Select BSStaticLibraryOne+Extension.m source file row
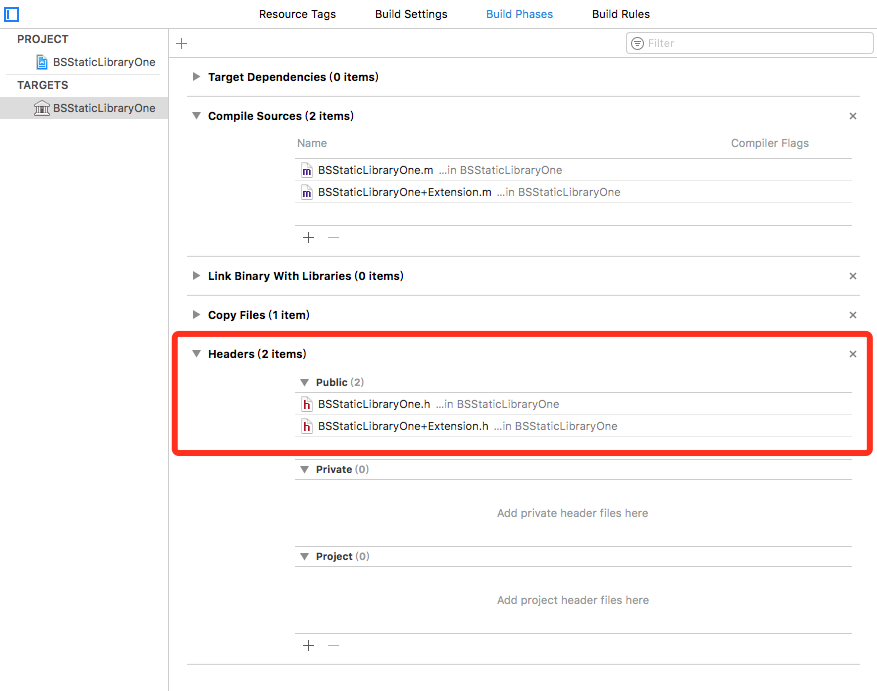Image resolution: width=877 pixels, height=691 pixels. coord(405,192)
